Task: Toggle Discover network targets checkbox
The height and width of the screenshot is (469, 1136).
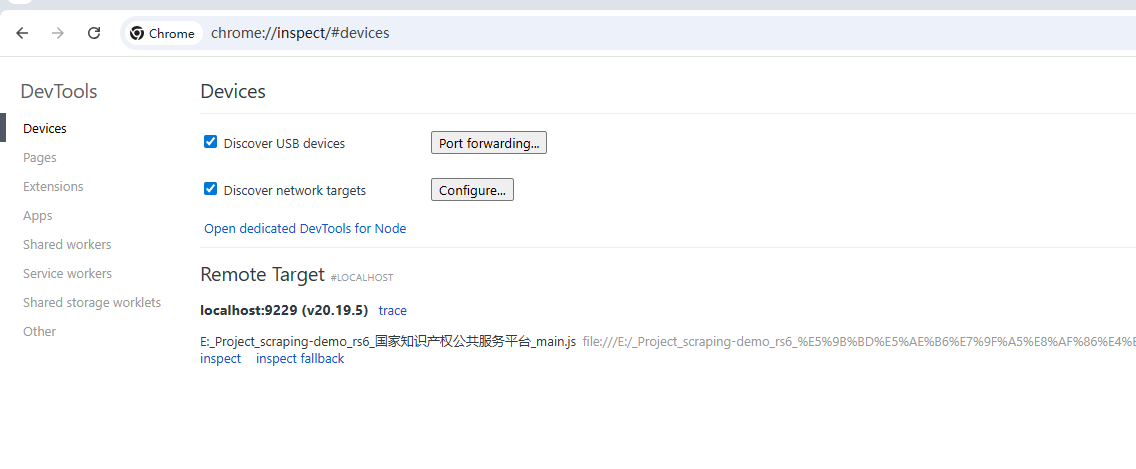Action: [x=211, y=189]
